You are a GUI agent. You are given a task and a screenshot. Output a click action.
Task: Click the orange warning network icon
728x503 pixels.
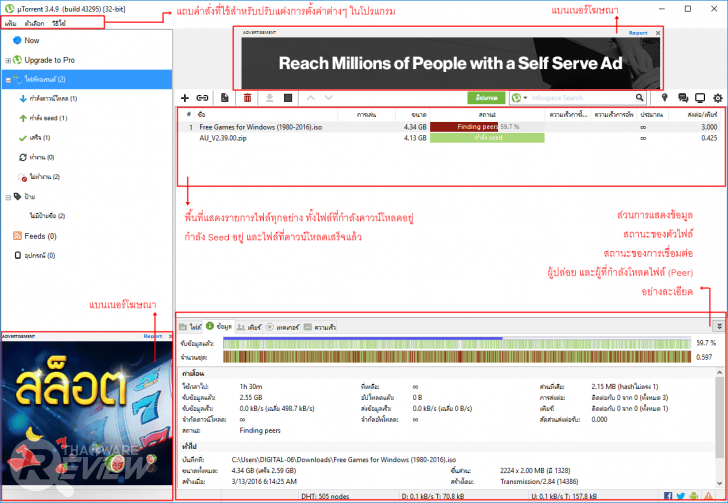coord(708,496)
